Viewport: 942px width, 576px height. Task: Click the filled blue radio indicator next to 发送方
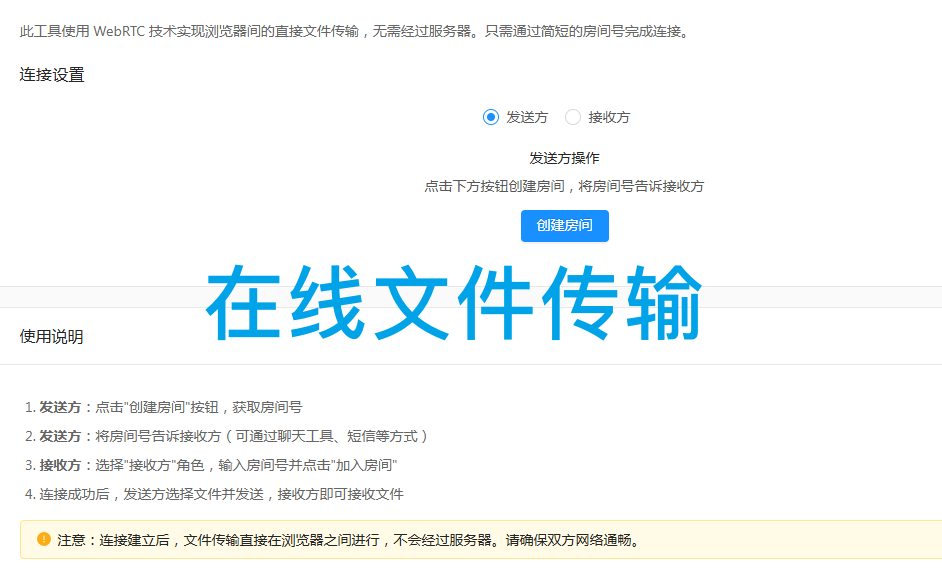coord(489,117)
